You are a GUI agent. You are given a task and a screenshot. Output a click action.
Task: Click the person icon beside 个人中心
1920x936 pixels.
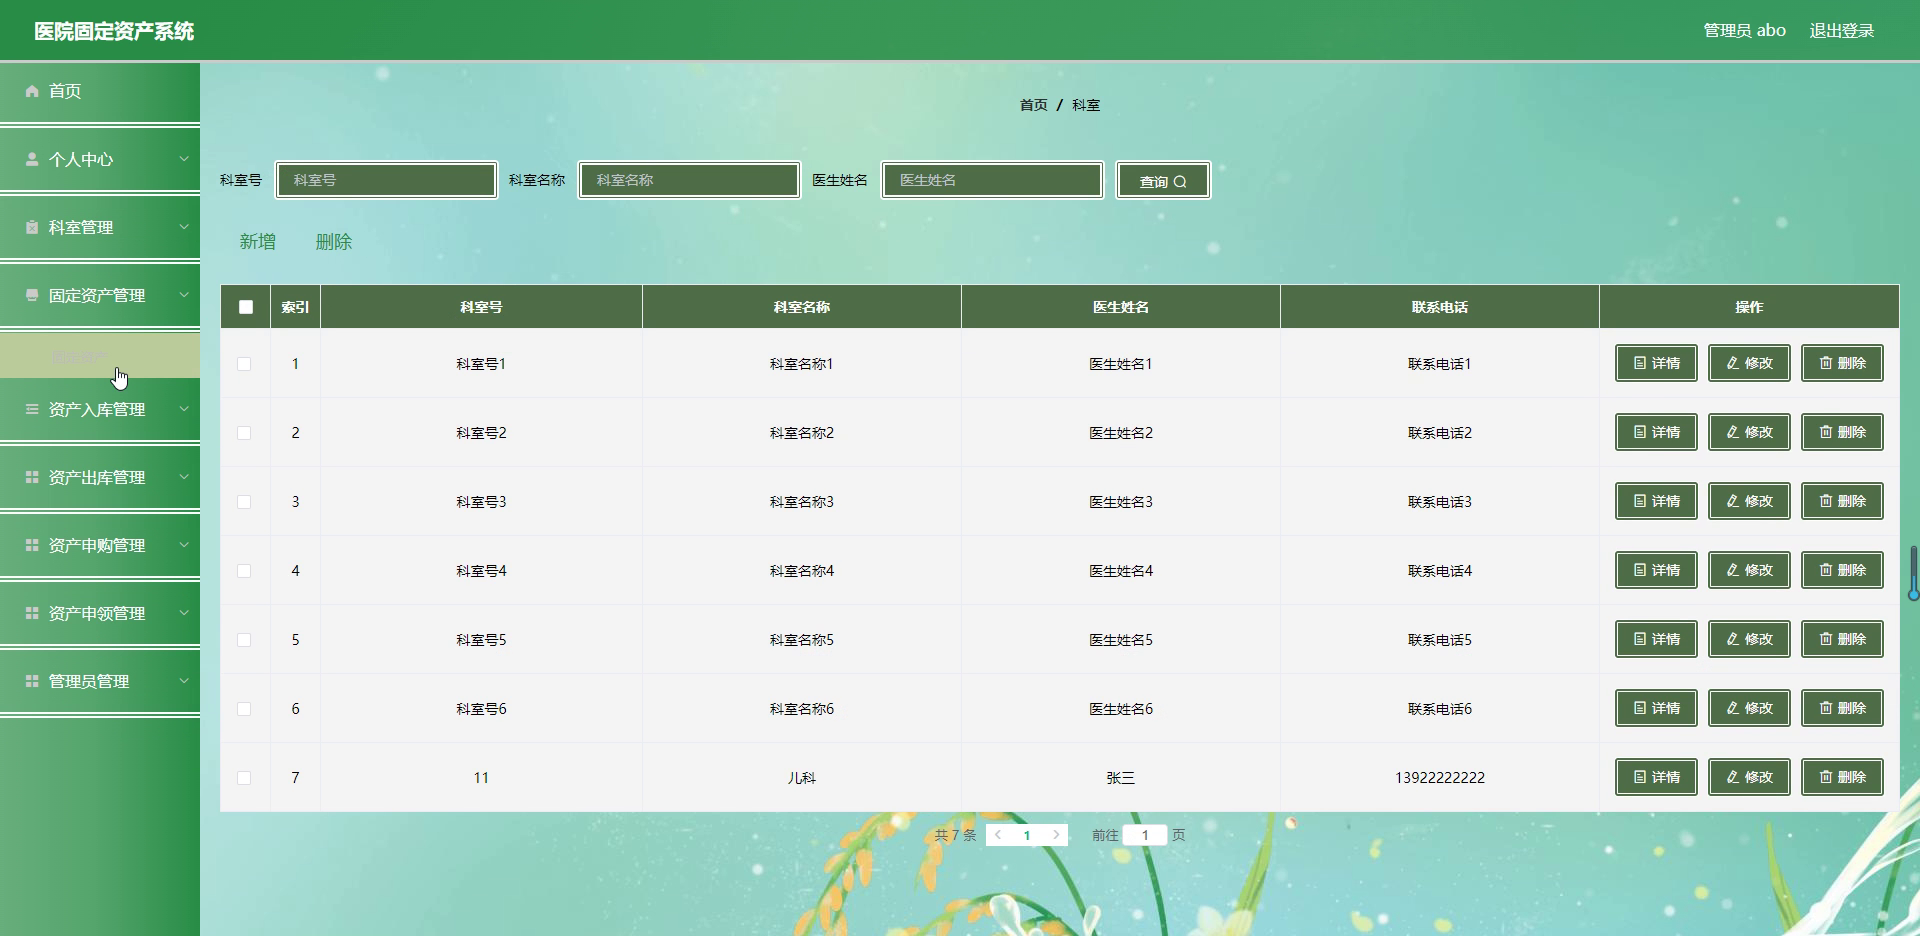(32, 159)
